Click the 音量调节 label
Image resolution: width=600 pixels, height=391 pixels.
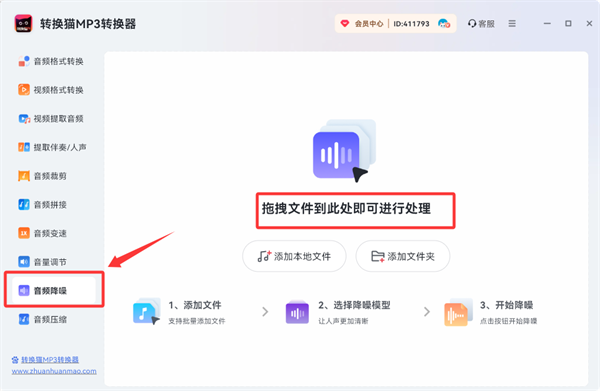pyautogui.click(x=50, y=262)
